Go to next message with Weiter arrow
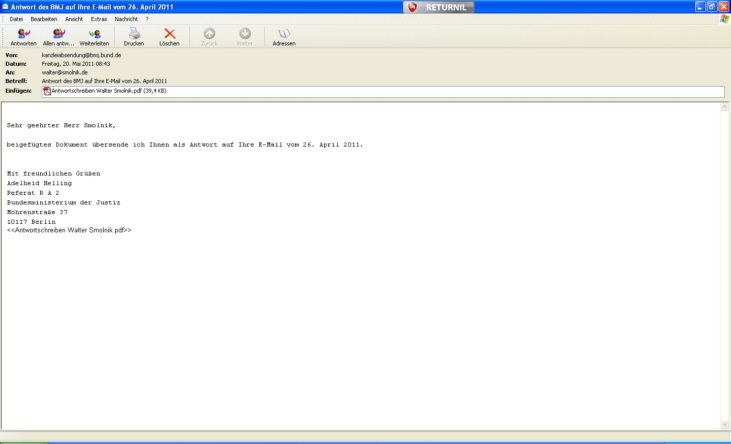Image resolution: width=731 pixels, height=444 pixels. click(x=245, y=36)
